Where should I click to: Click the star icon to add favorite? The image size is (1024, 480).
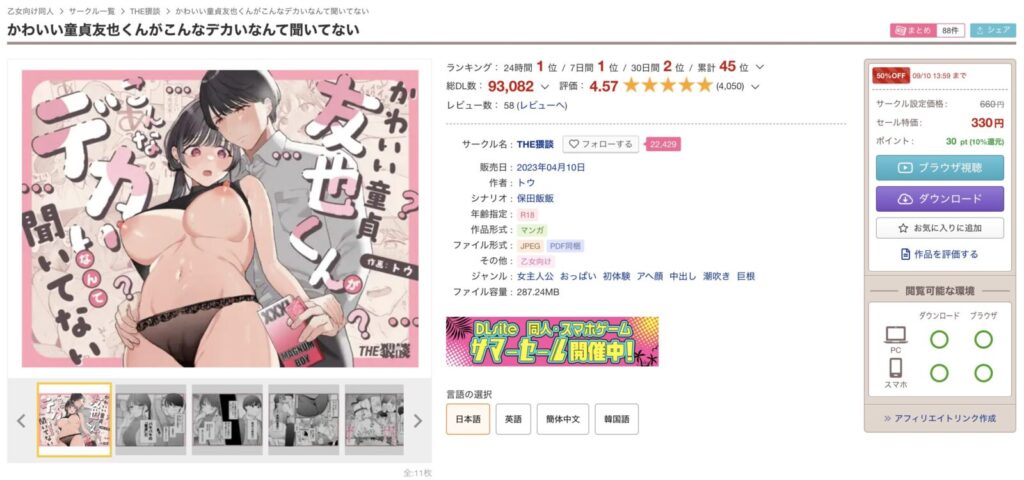(903, 228)
